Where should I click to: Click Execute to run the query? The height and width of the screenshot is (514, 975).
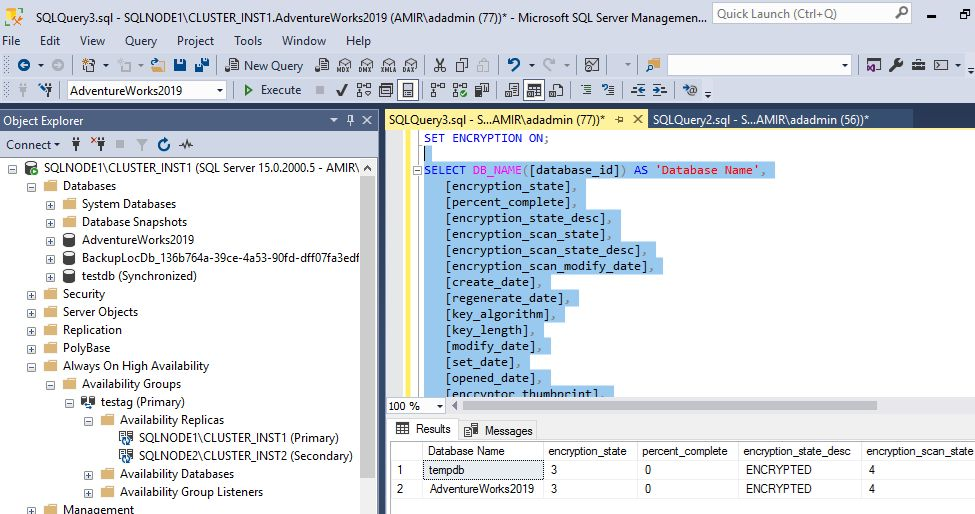pos(272,90)
